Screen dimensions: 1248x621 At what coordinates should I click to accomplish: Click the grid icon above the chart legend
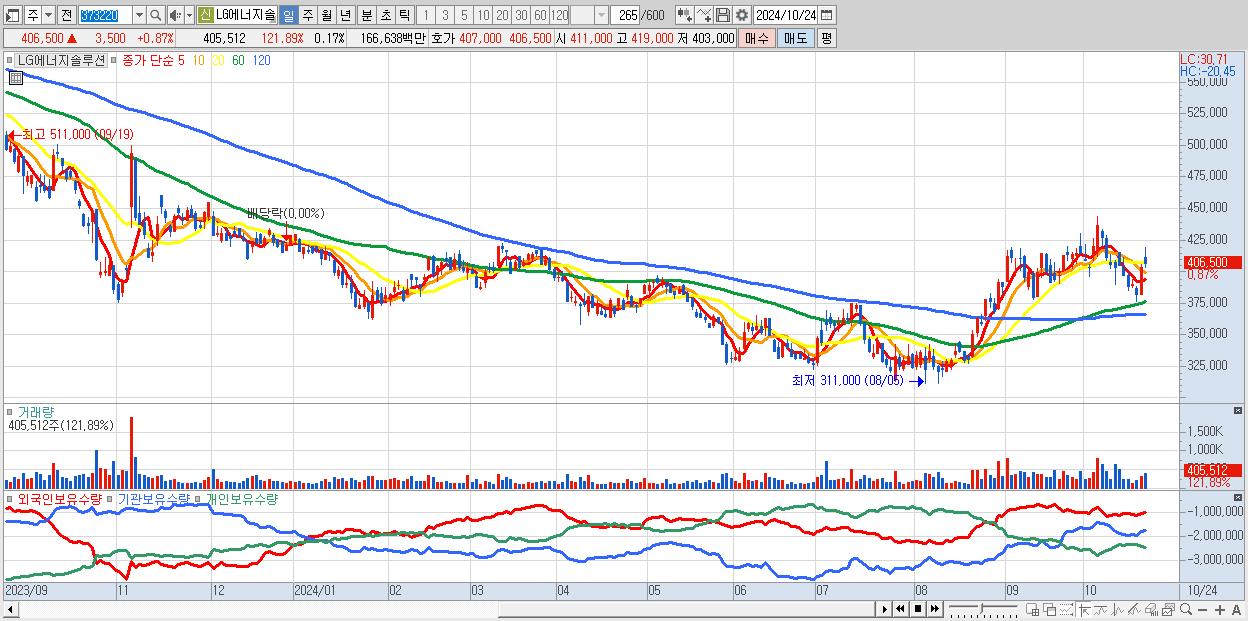point(15,77)
